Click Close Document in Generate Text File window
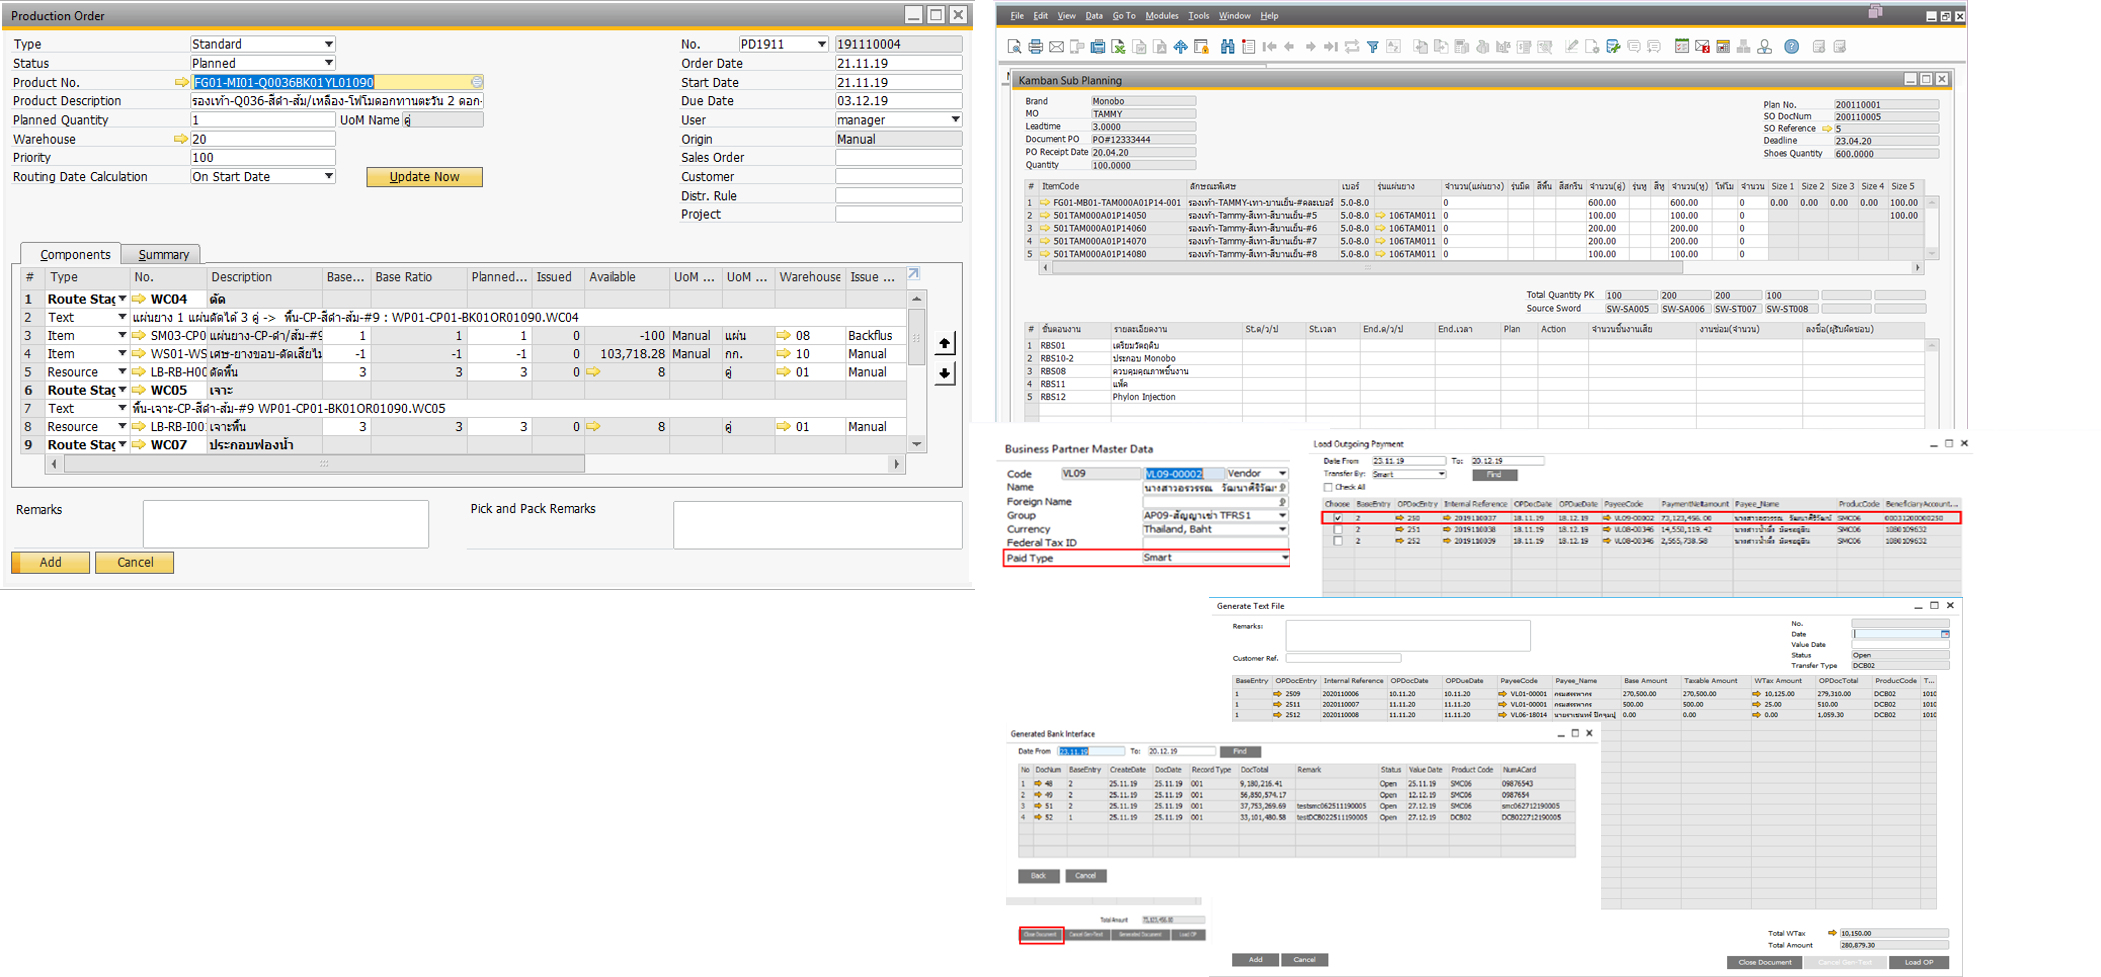 pos(1764,963)
